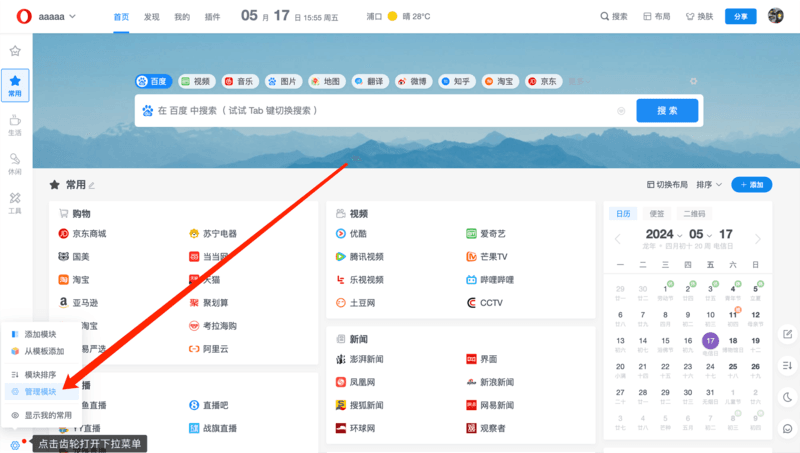Switch to the 发现 tab
Image resolution: width=800 pixels, height=453 pixels.
(x=152, y=17)
